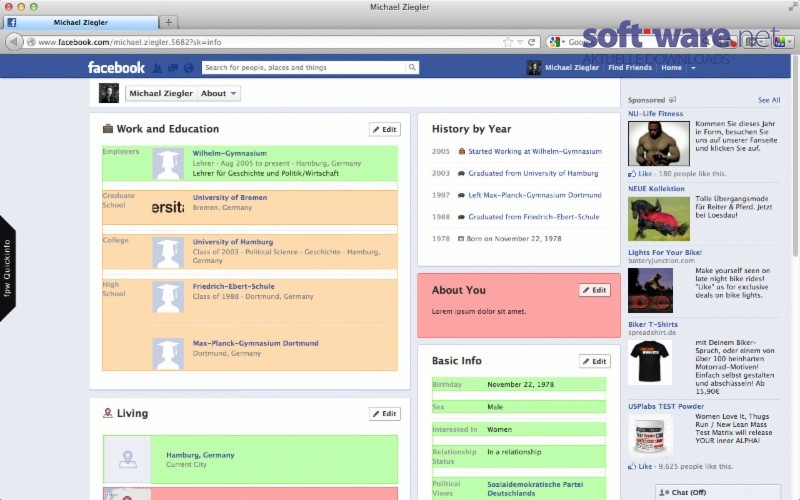Open account menu arrow beside Home
Viewport: 800px width, 500px height.
[693, 67]
